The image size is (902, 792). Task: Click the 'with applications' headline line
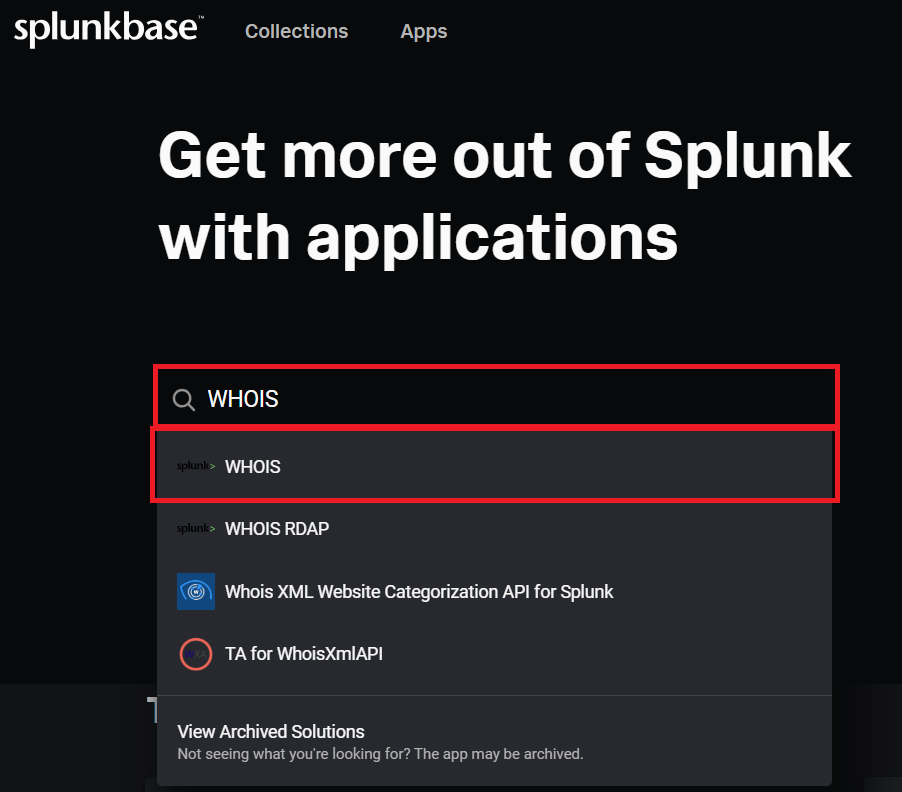pos(418,237)
